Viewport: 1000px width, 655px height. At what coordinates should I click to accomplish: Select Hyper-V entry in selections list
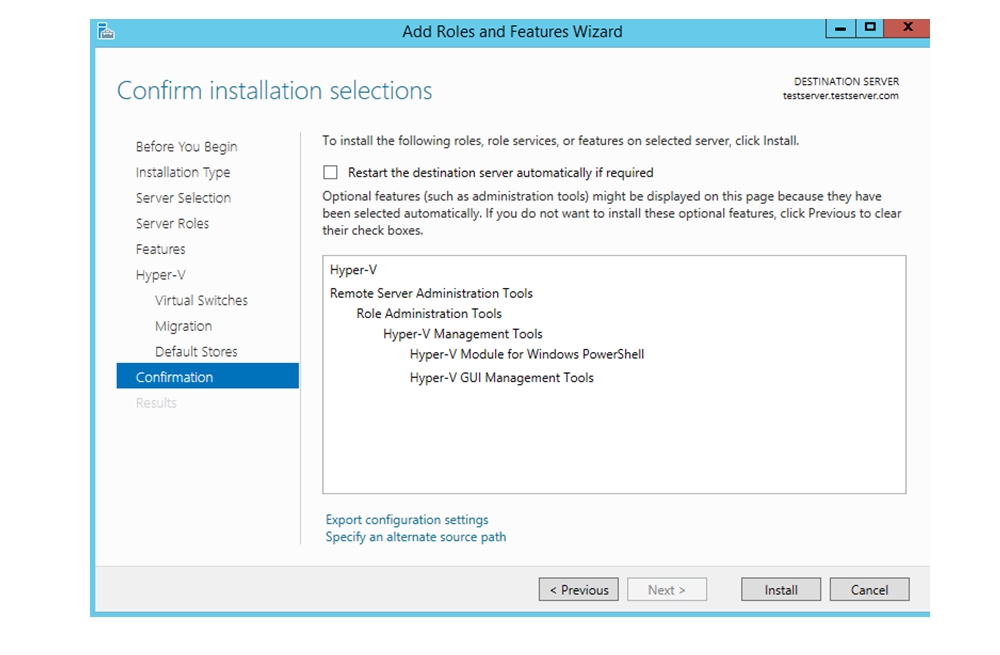pyautogui.click(x=353, y=270)
